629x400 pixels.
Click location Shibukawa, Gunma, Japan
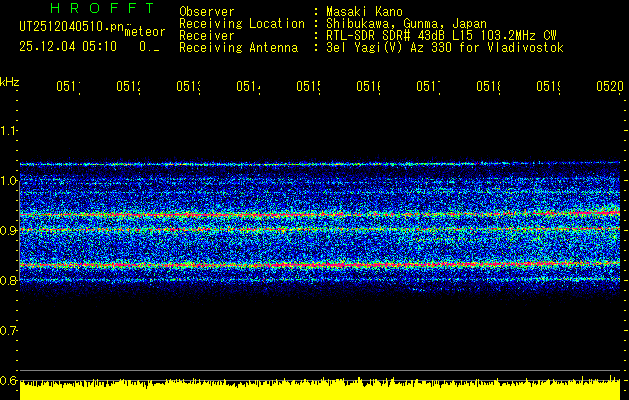click(406, 24)
